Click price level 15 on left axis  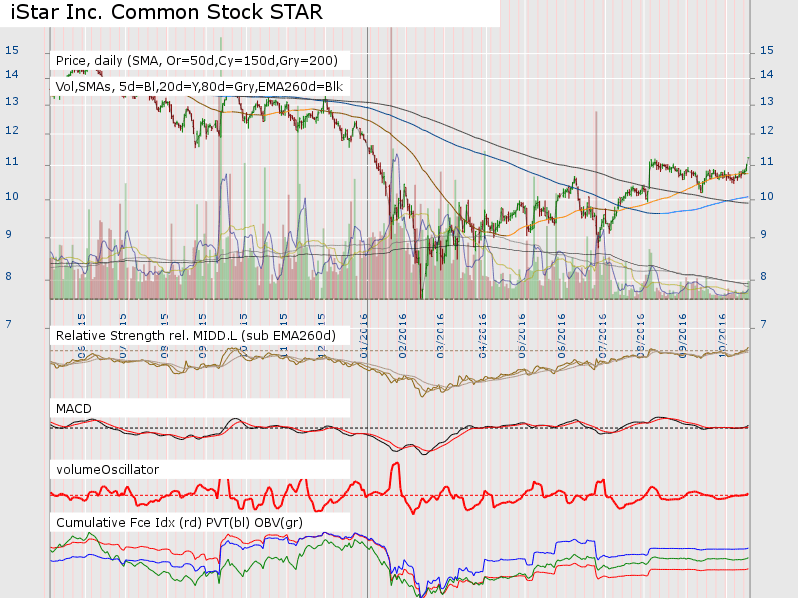[12, 50]
